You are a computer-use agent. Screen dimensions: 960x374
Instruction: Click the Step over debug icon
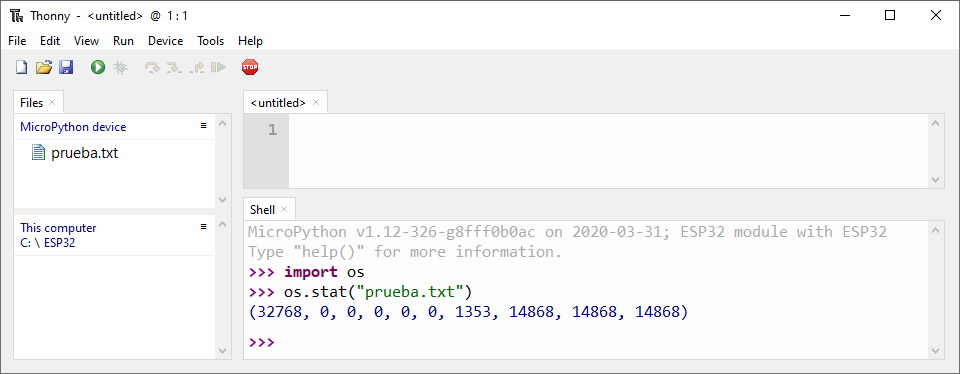152,67
